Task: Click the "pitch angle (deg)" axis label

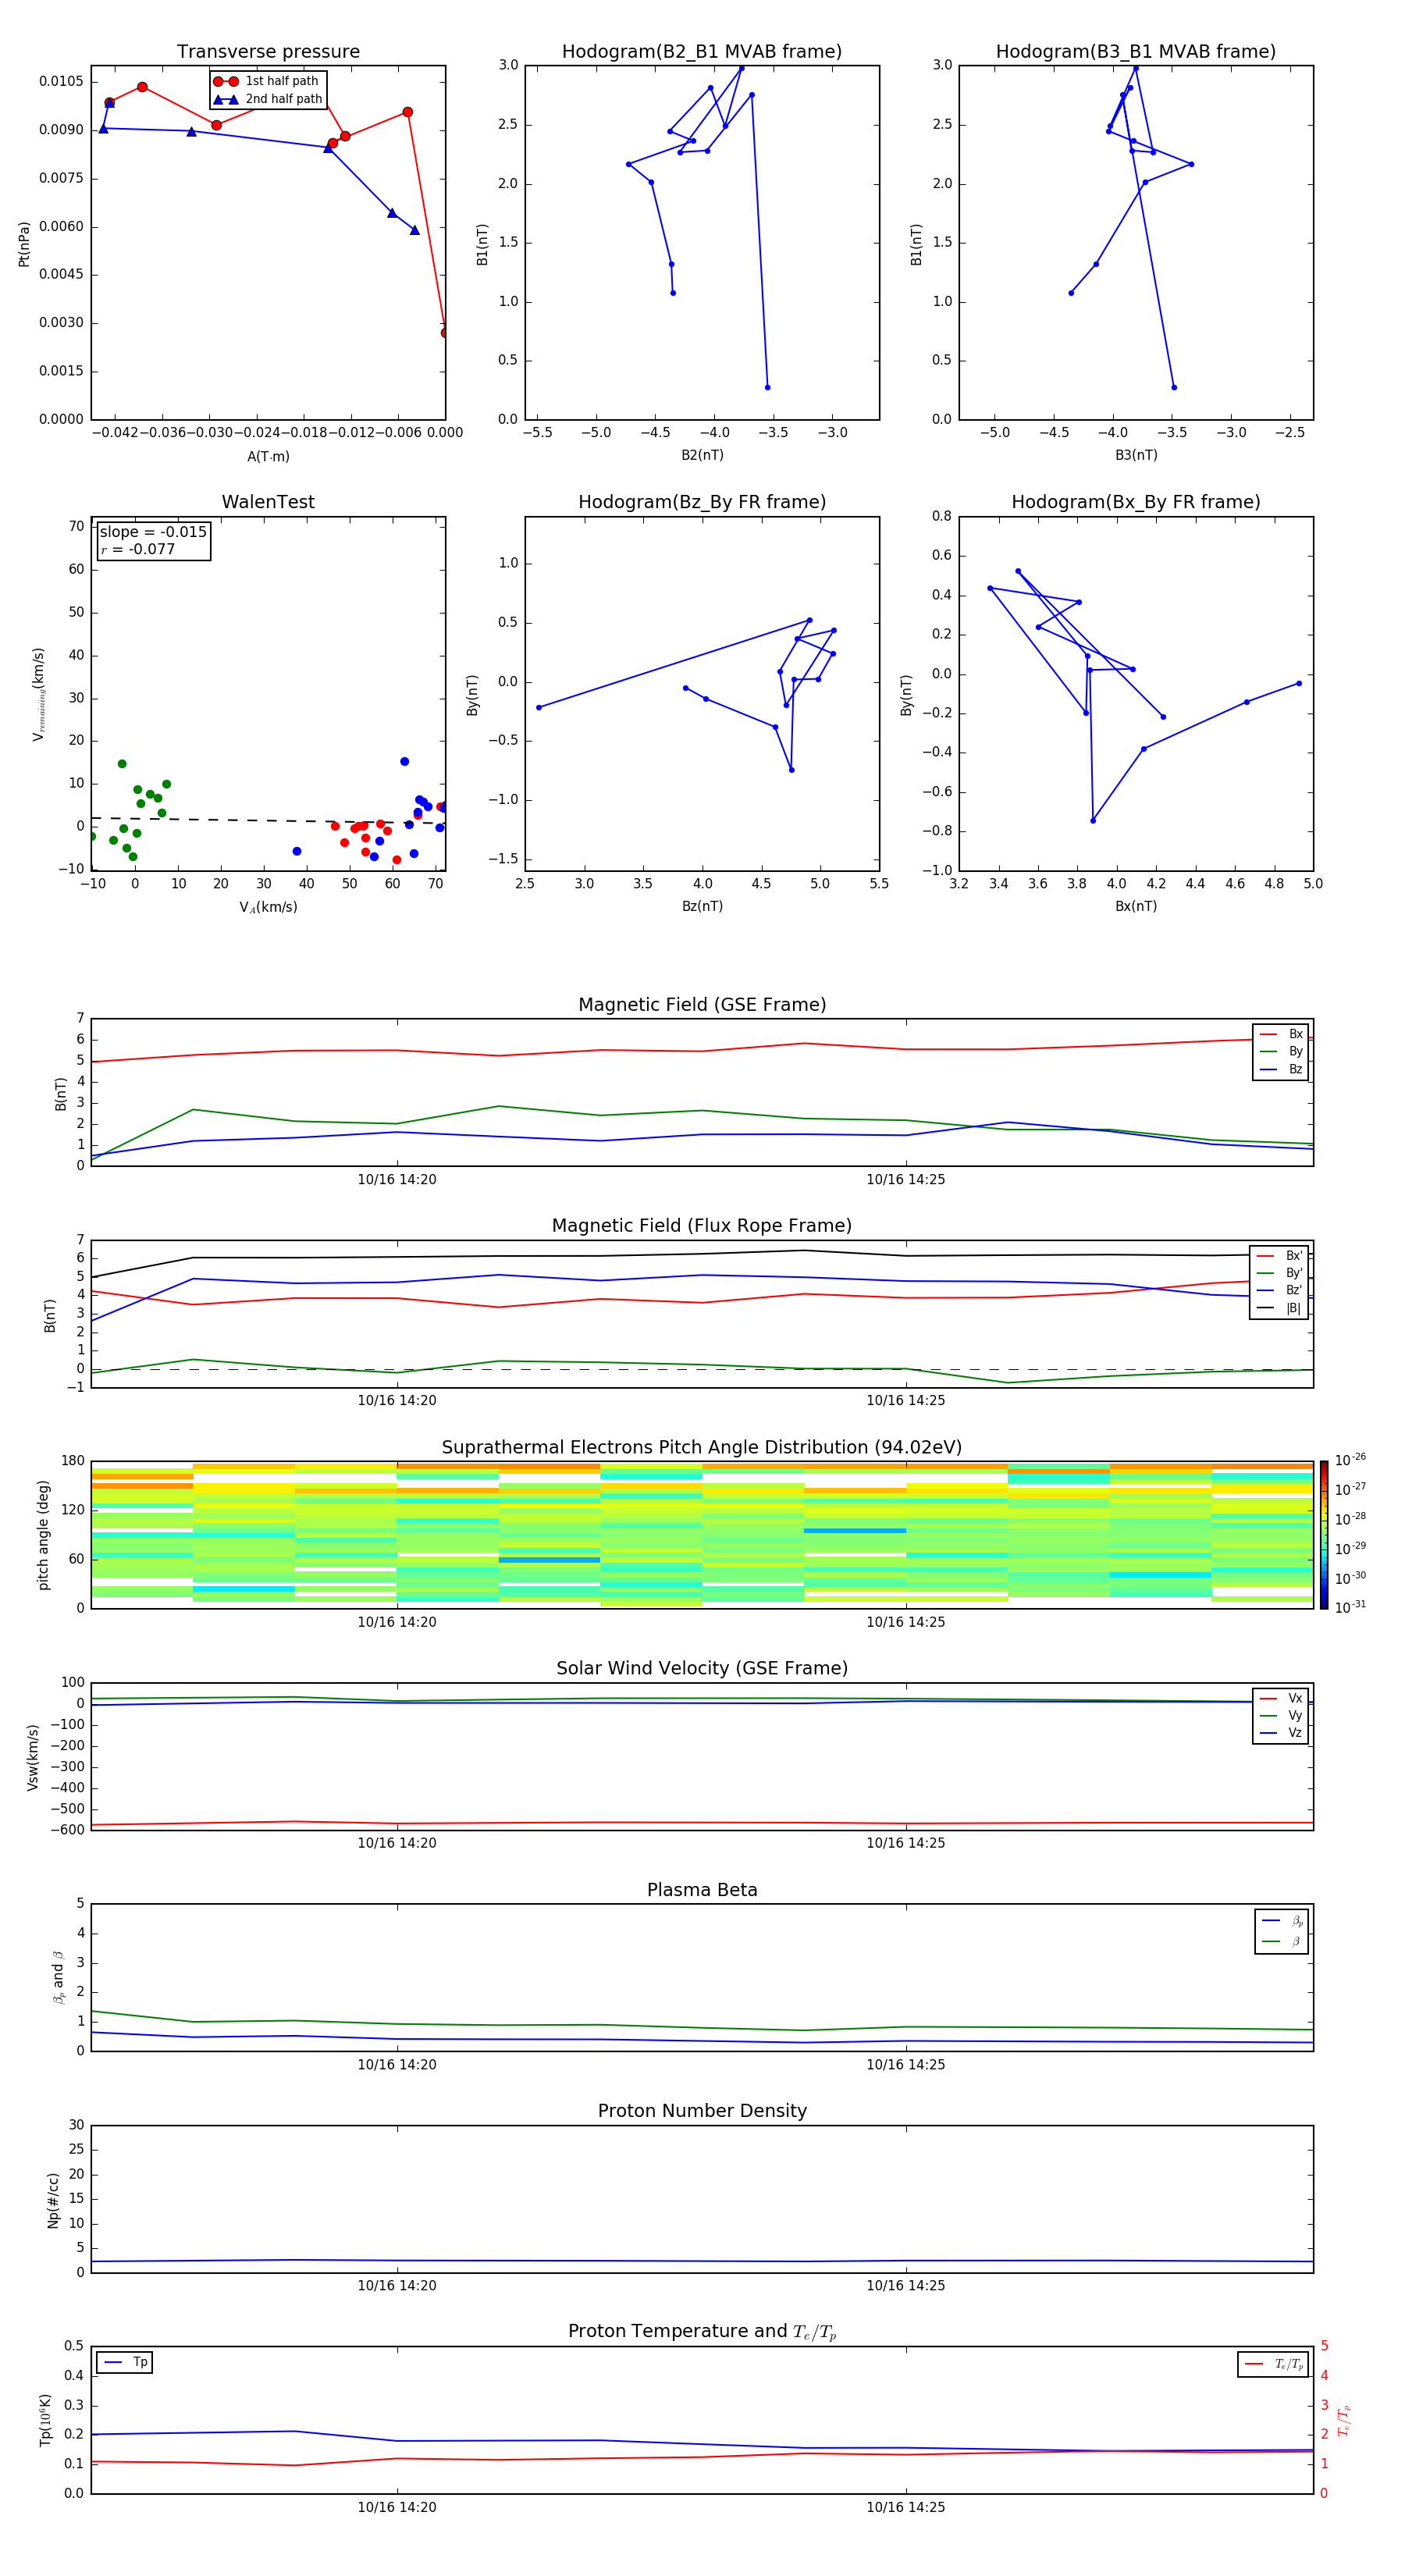Action: click(x=43, y=1535)
